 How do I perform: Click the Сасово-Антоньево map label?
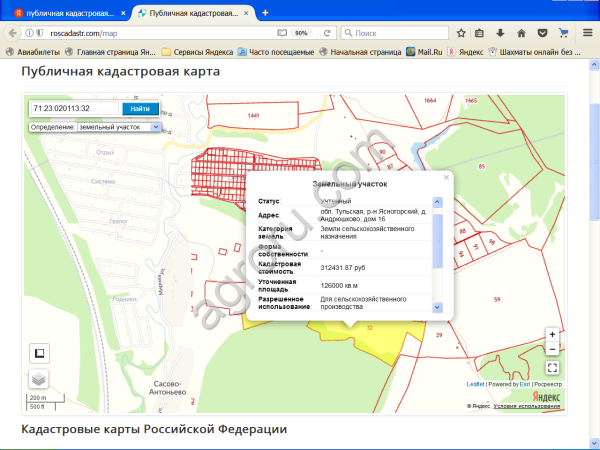(168, 388)
